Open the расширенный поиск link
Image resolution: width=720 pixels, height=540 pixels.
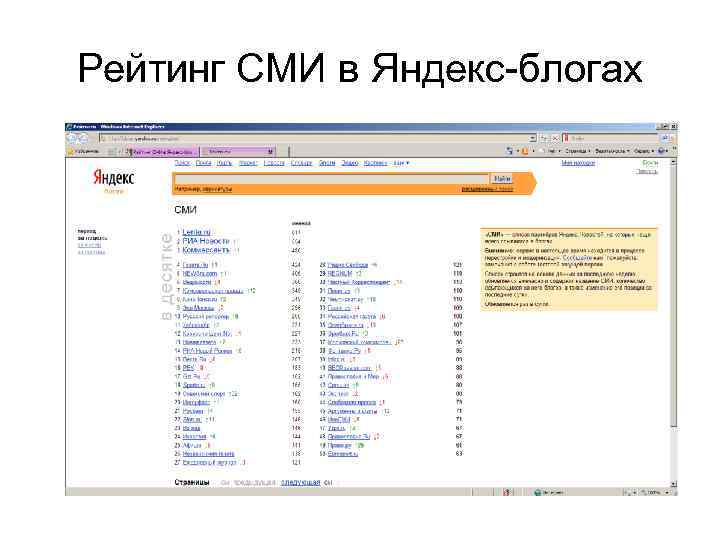point(487,189)
